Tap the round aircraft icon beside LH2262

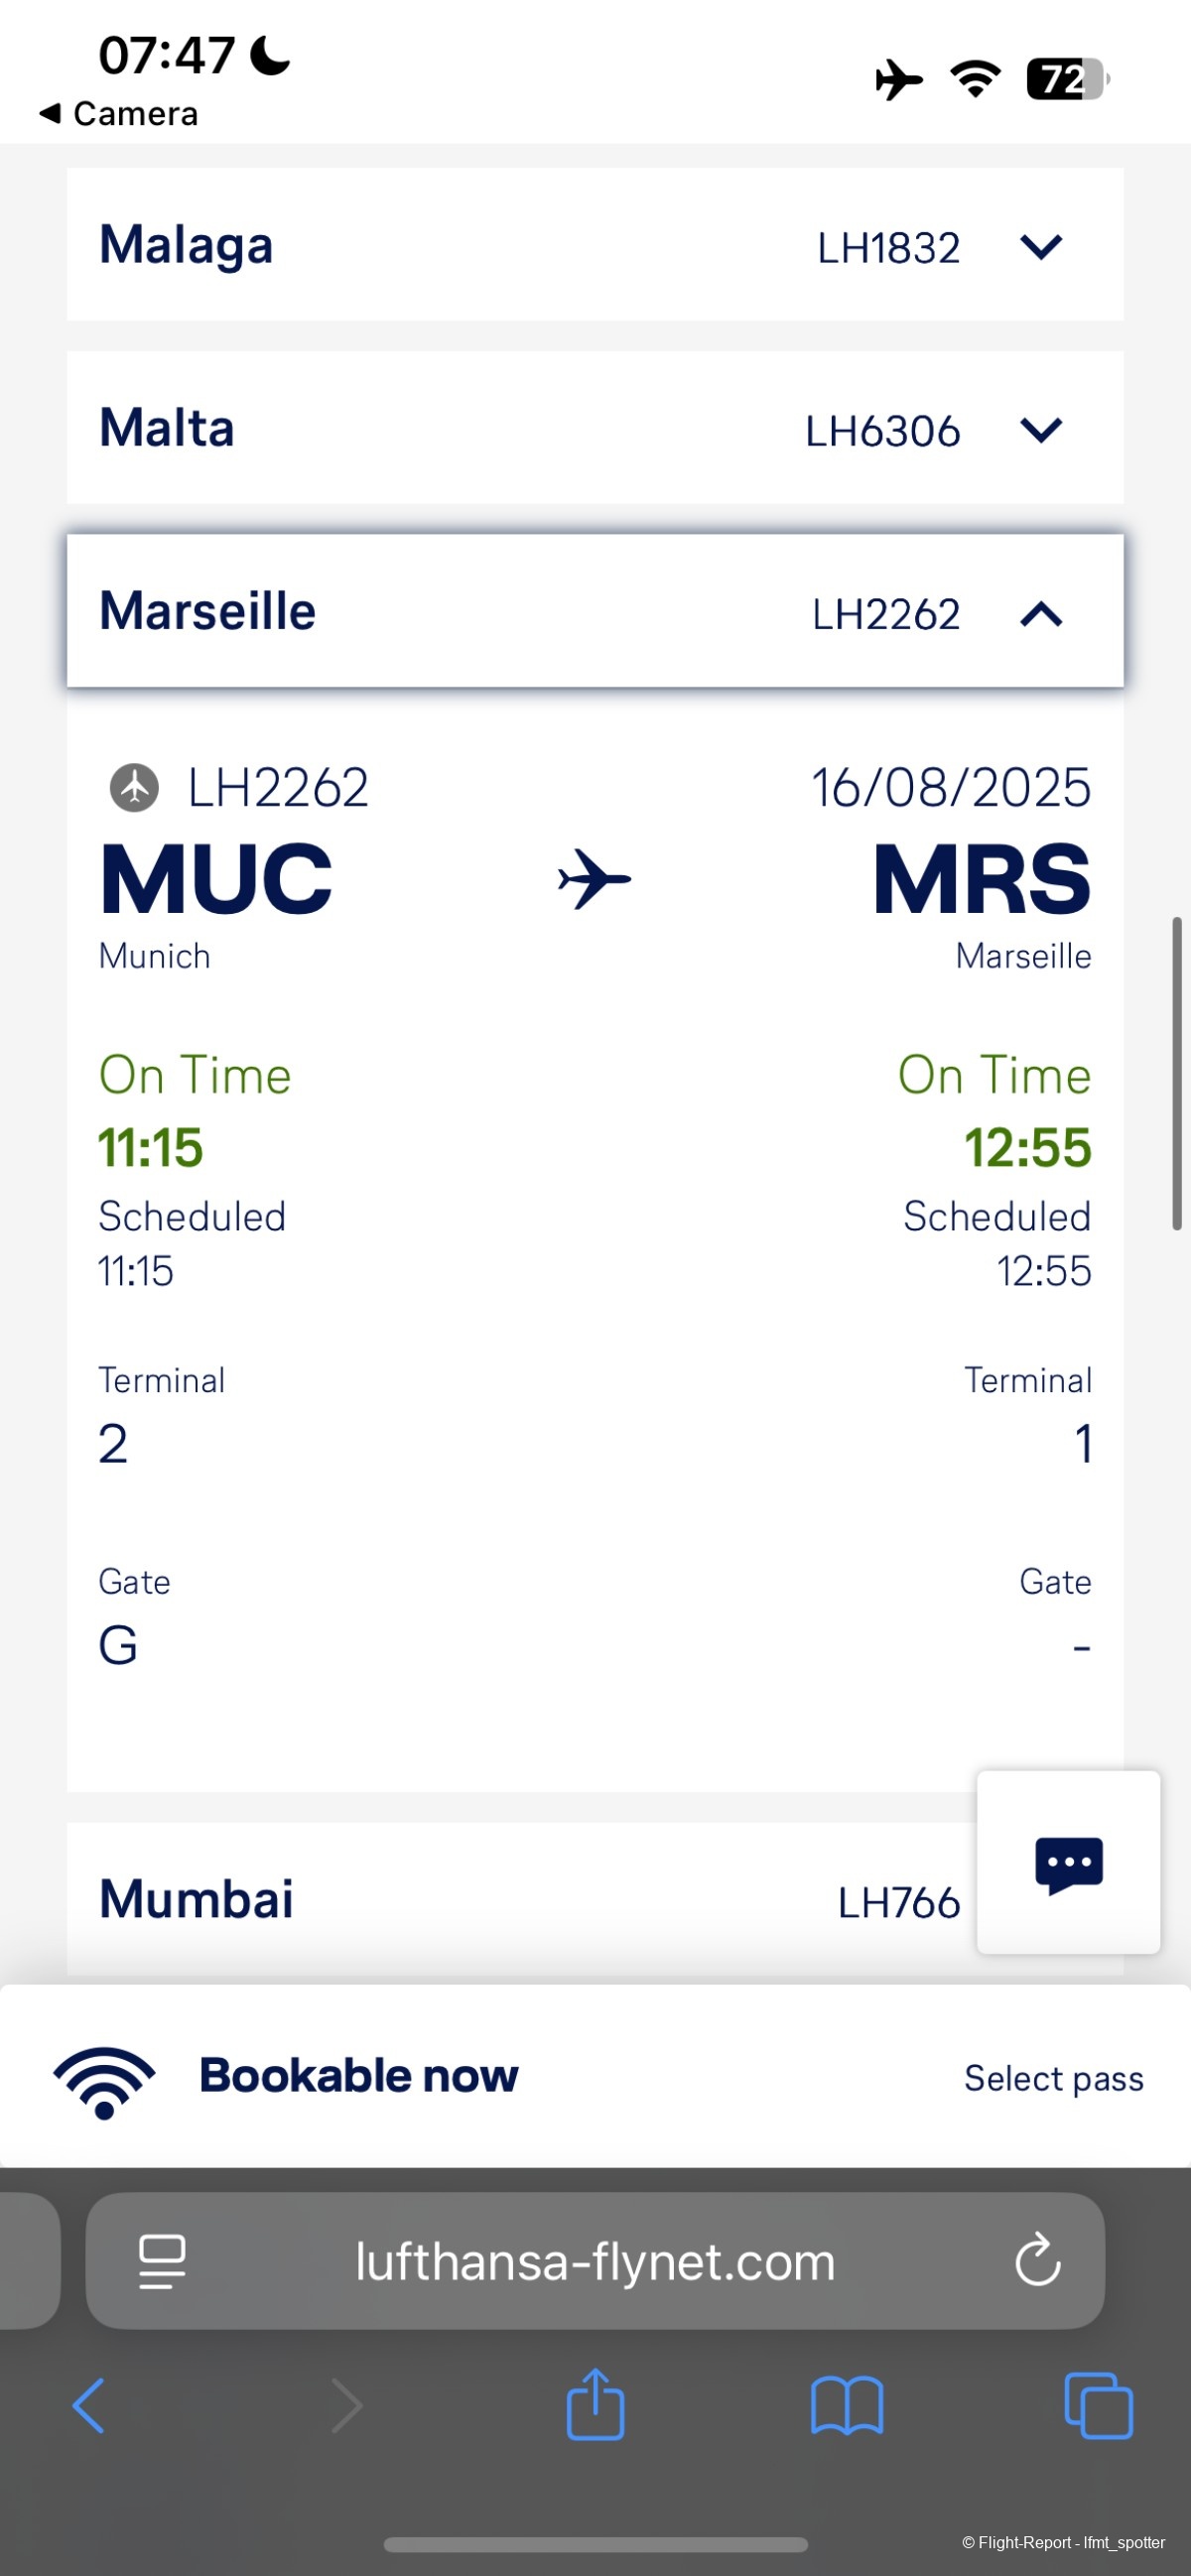pyautogui.click(x=134, y=787)
